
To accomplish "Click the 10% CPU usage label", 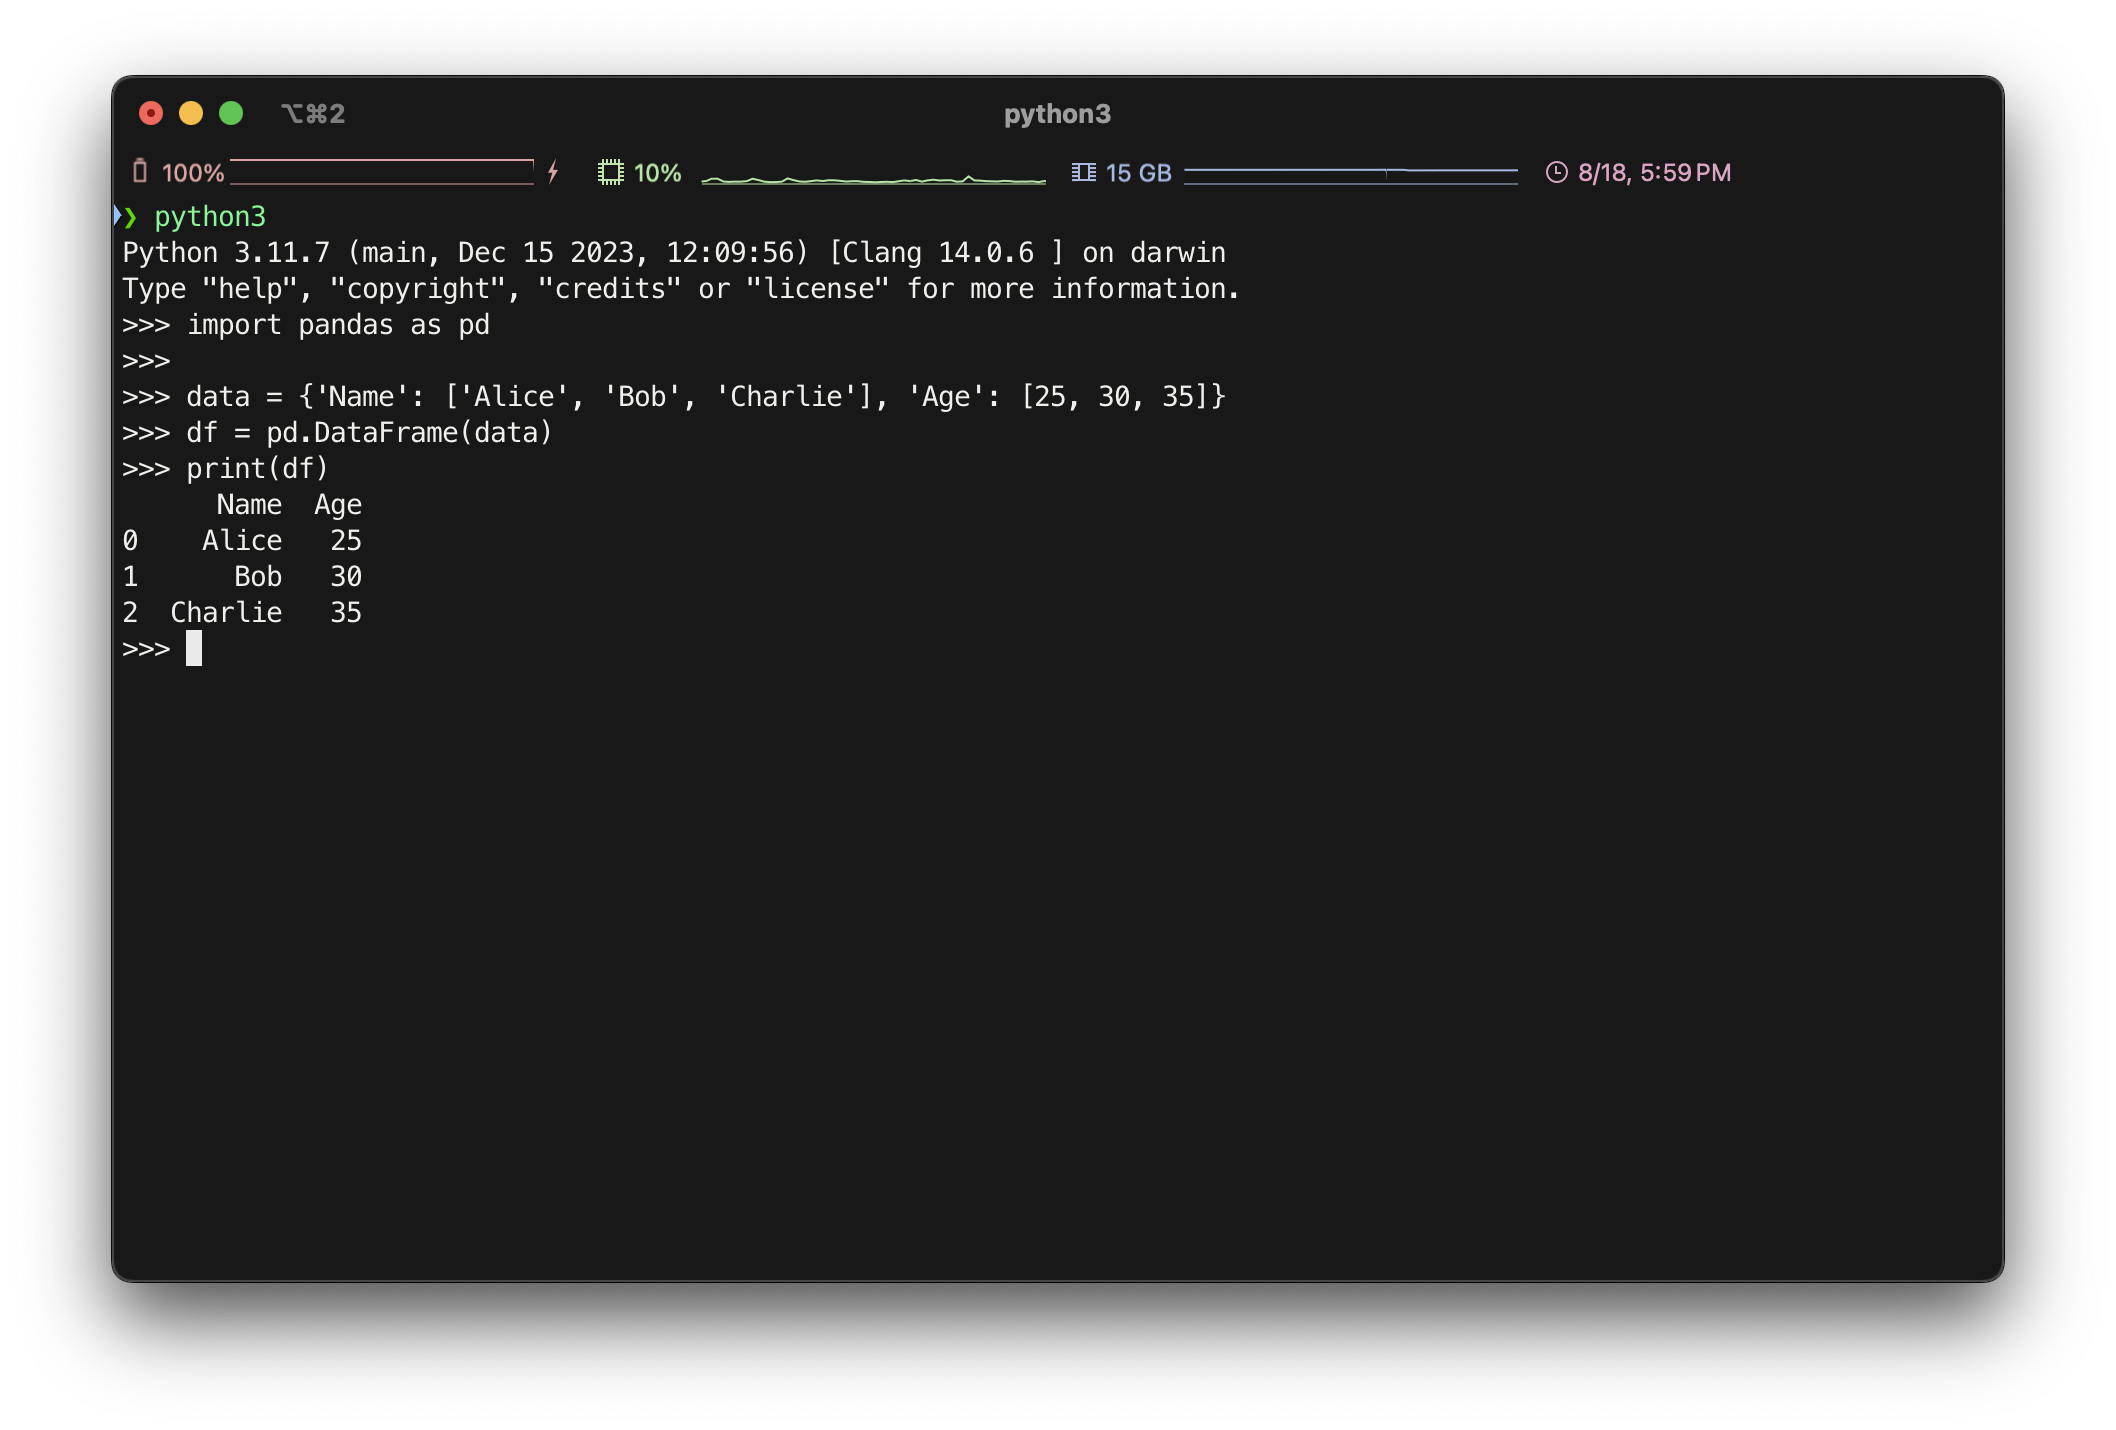I will point(657,173).
